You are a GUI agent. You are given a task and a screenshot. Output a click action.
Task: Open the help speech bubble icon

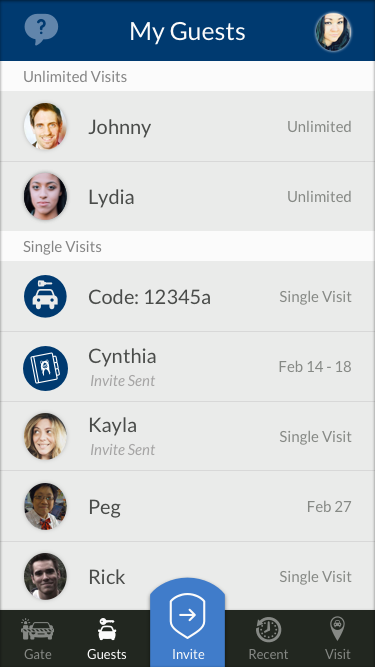click(41, 29)
